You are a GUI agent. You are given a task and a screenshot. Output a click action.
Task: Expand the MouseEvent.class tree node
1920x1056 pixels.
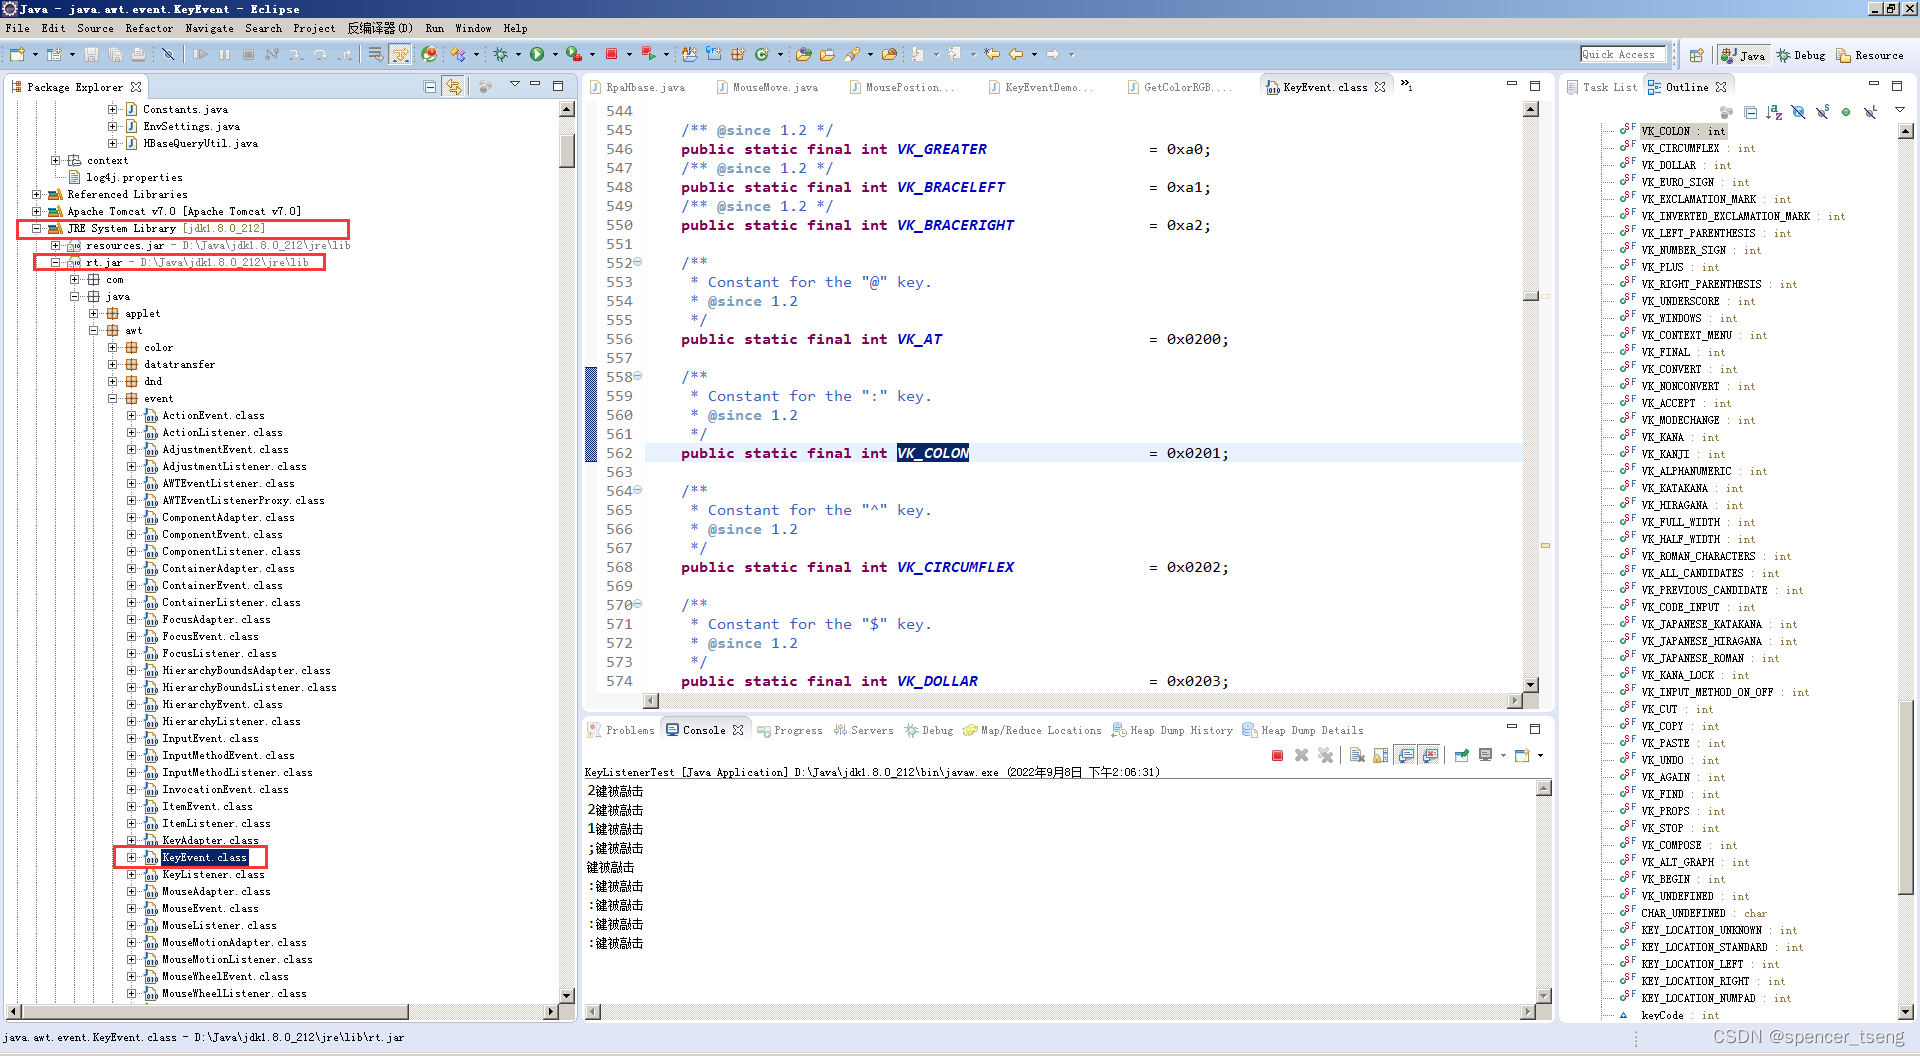tap(133, 908)
